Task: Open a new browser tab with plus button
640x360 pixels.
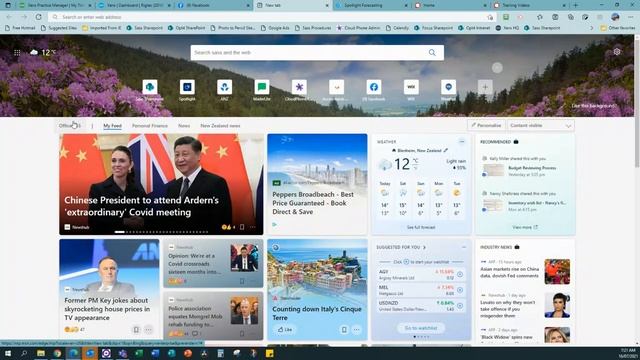Action: pos(576,5)
